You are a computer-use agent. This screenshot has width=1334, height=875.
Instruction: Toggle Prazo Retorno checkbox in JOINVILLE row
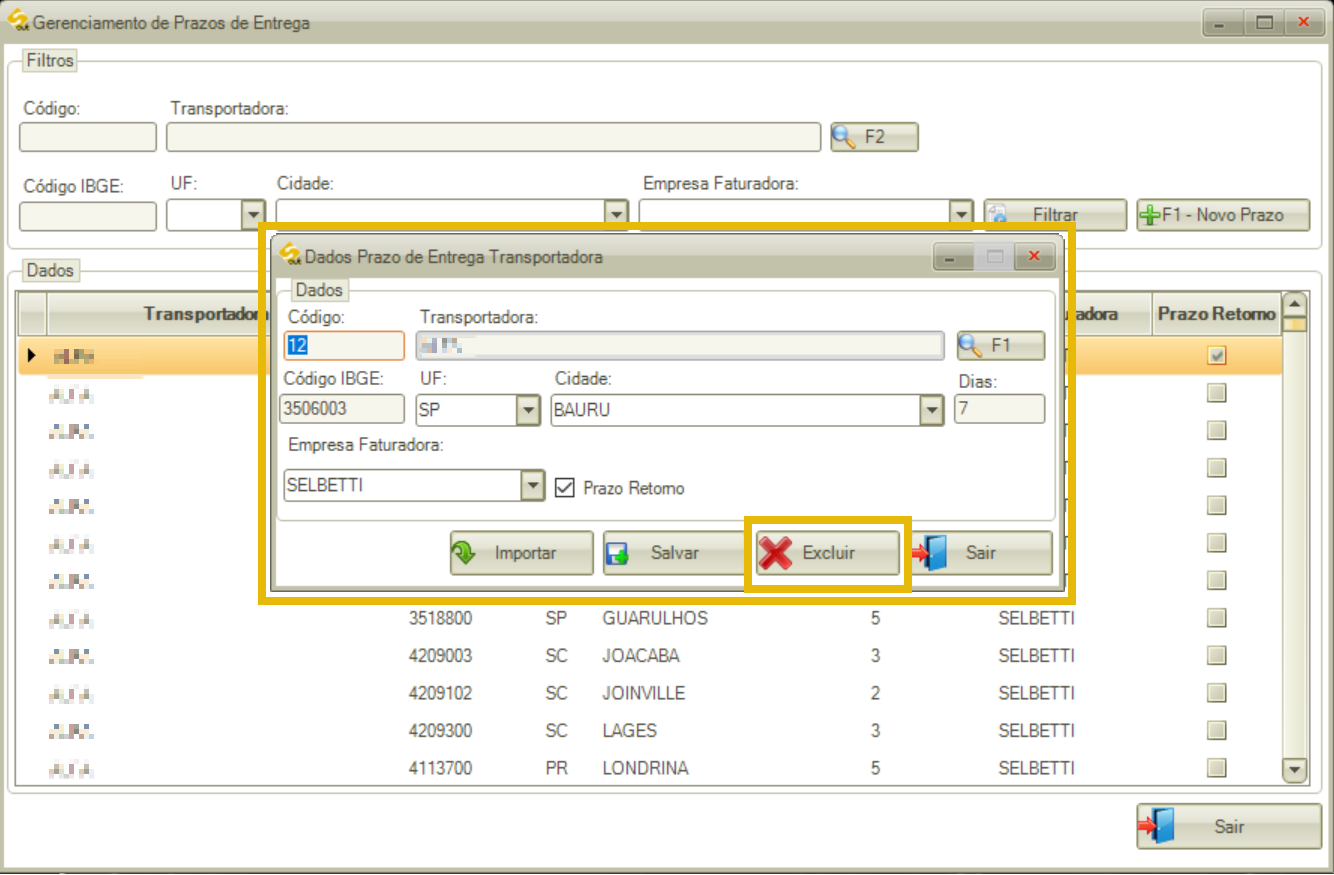(x=1216, y=693)
